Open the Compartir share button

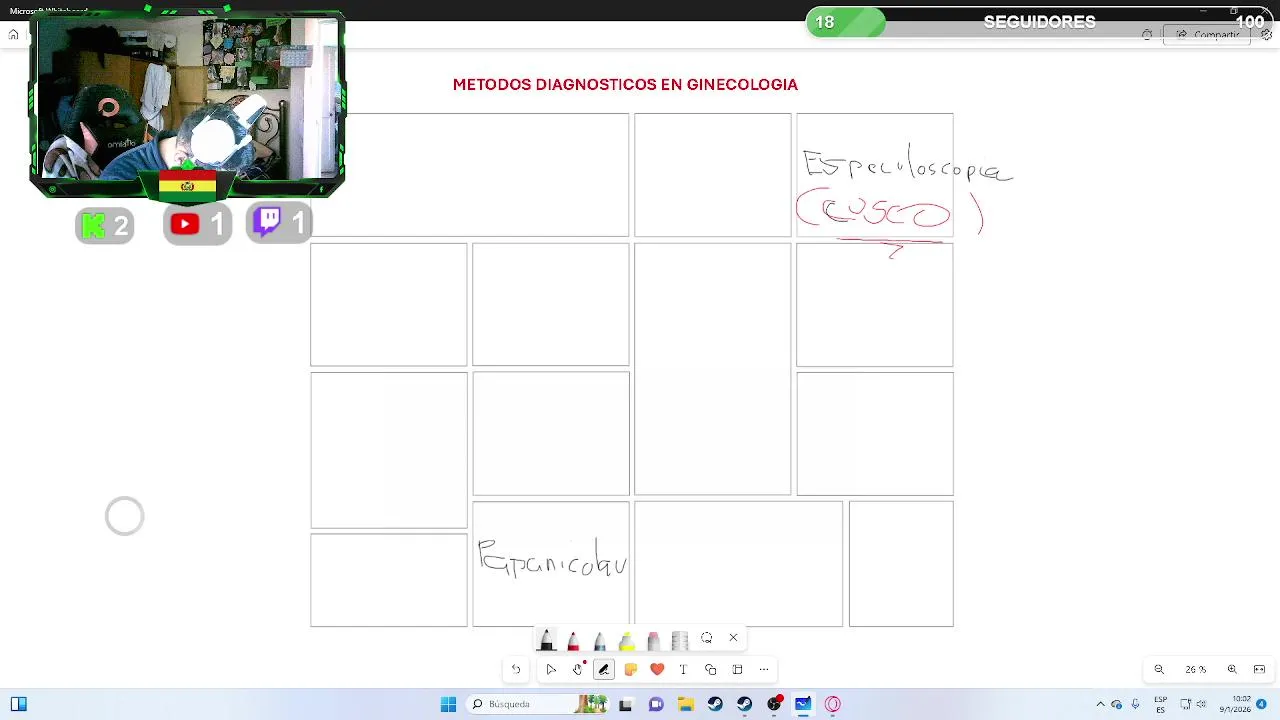click(1208, 35)
